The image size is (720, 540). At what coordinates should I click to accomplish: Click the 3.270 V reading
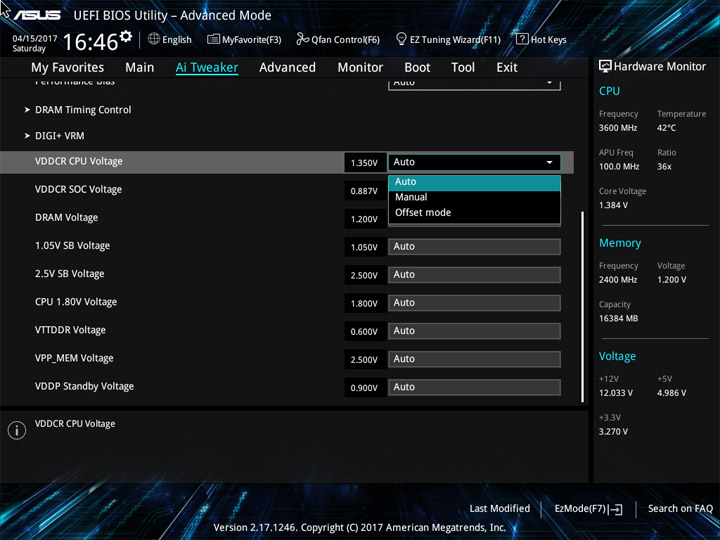pyautogui.click(x=613, y=432)
